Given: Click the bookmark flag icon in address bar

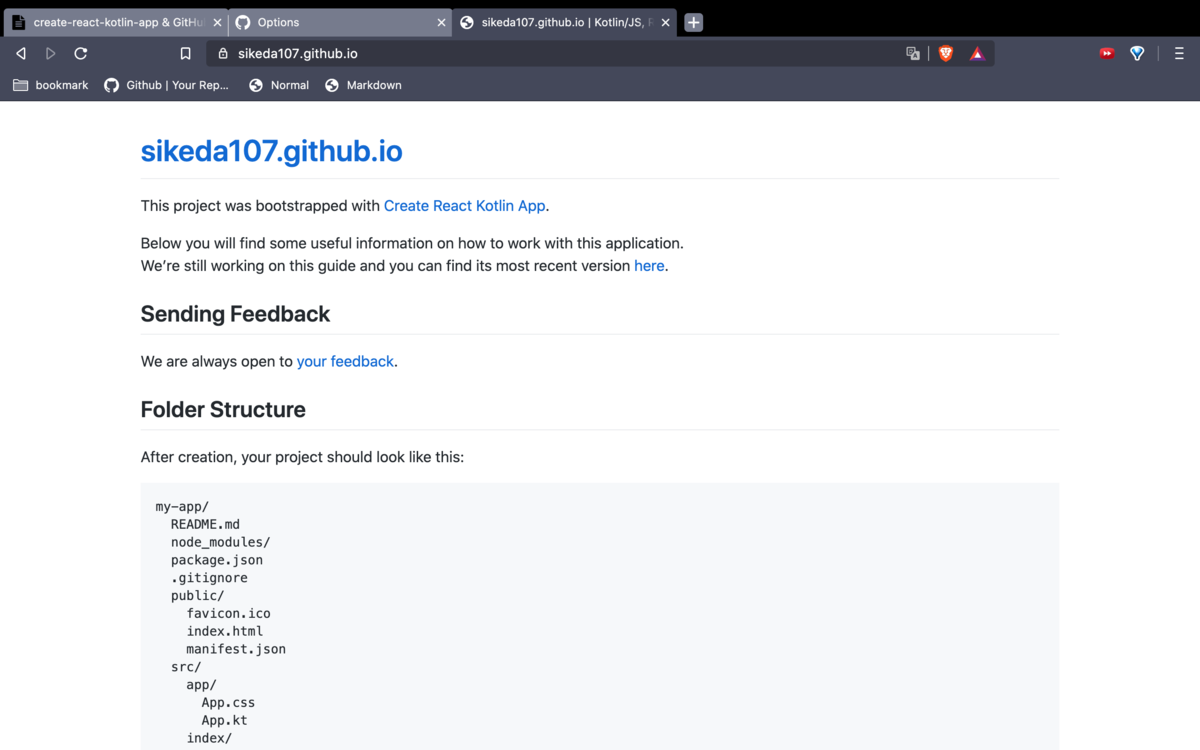Looking at the screenshot, I should click(185, 53).
